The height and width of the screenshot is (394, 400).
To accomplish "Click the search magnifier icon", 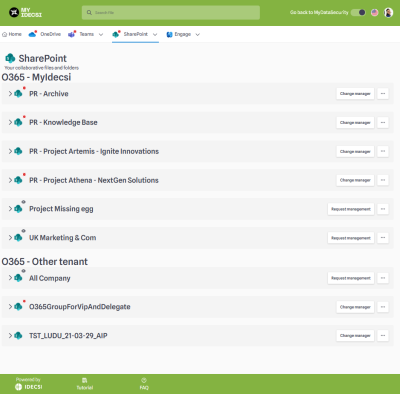I will click(x=89, y=13).
